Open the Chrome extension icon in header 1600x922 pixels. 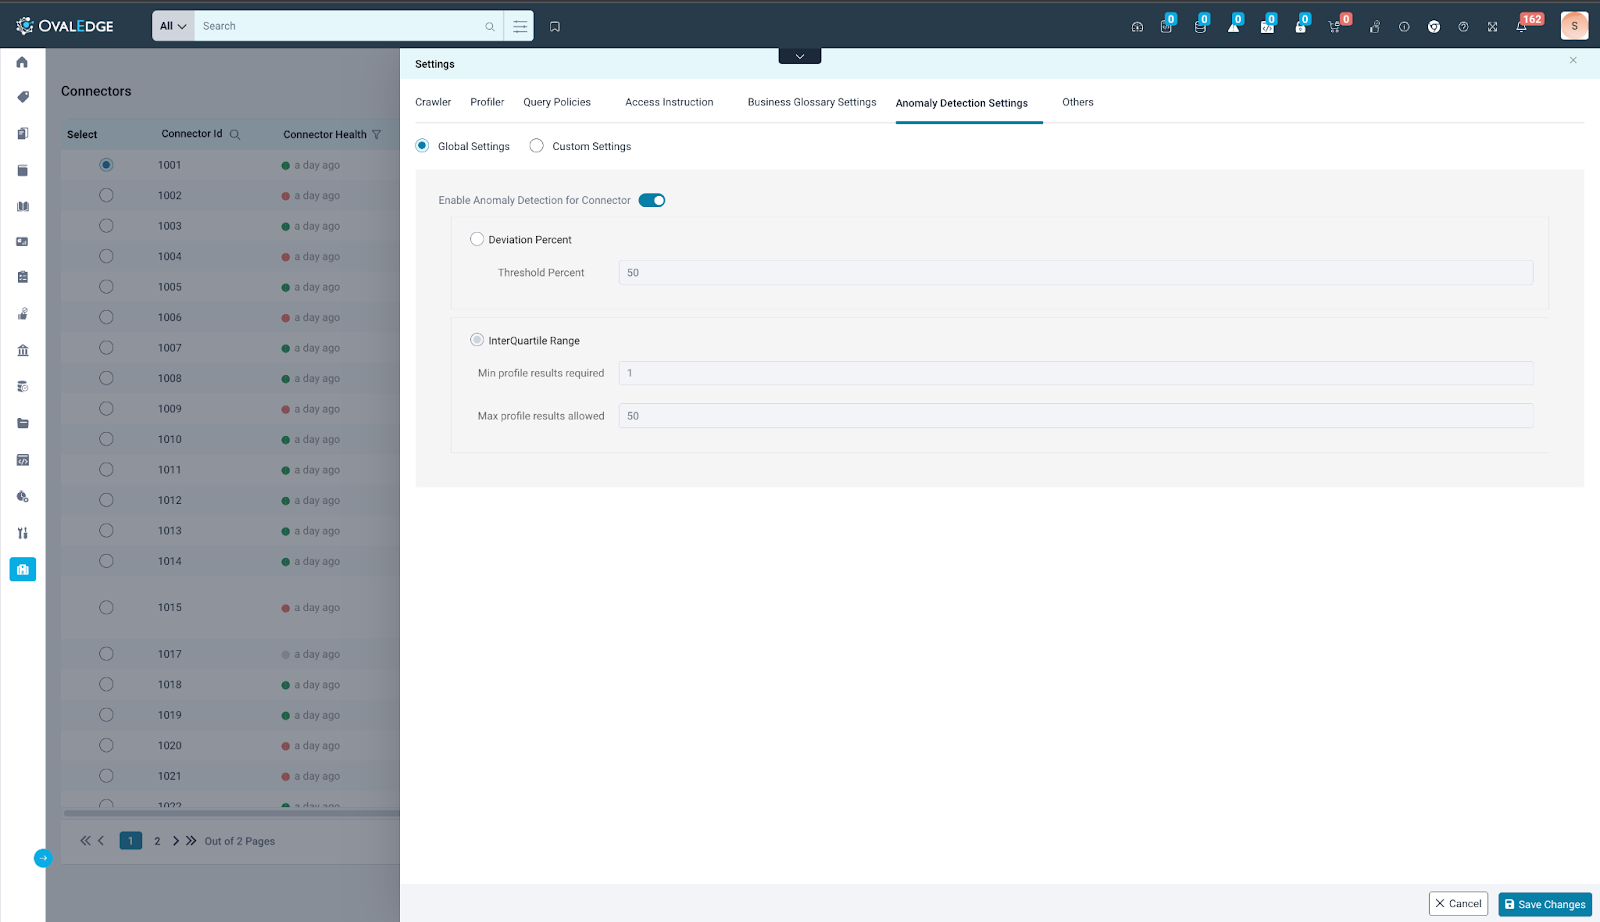[1434, 27]
